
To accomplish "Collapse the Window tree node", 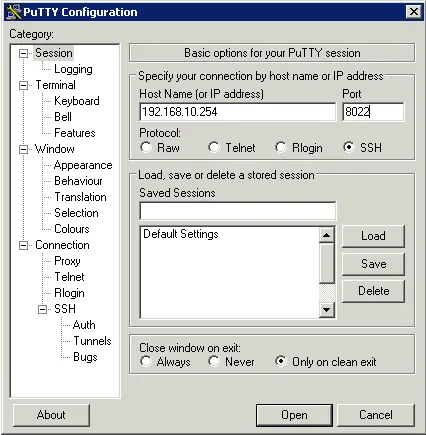I will point(23,149).
